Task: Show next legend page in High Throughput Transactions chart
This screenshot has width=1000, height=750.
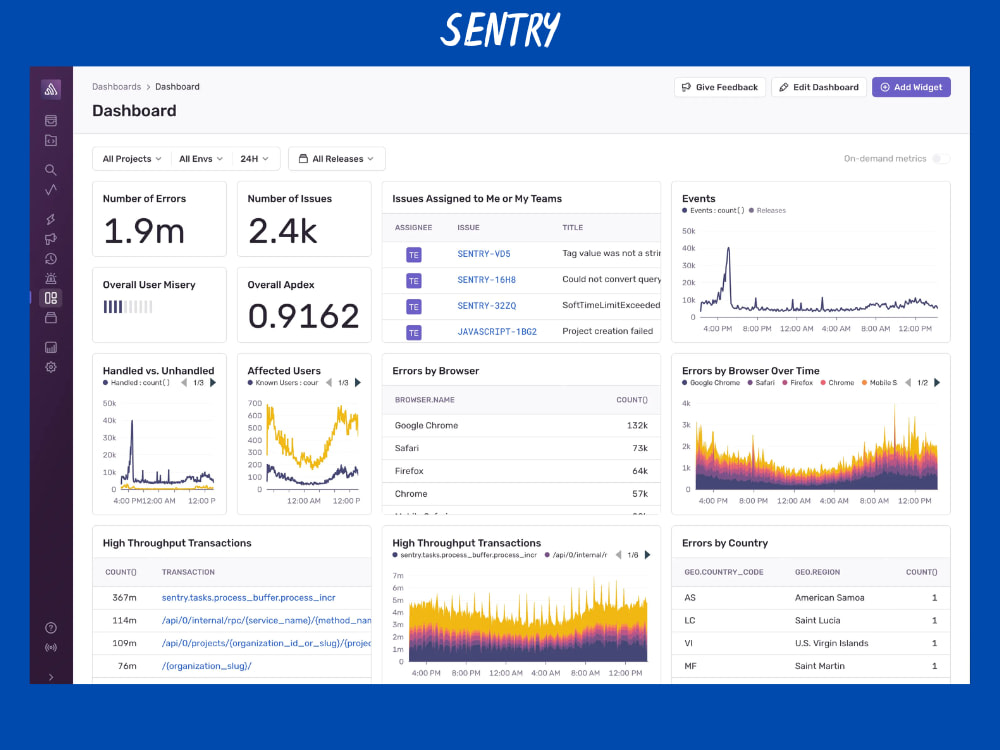Action: (x=647, y=555)
